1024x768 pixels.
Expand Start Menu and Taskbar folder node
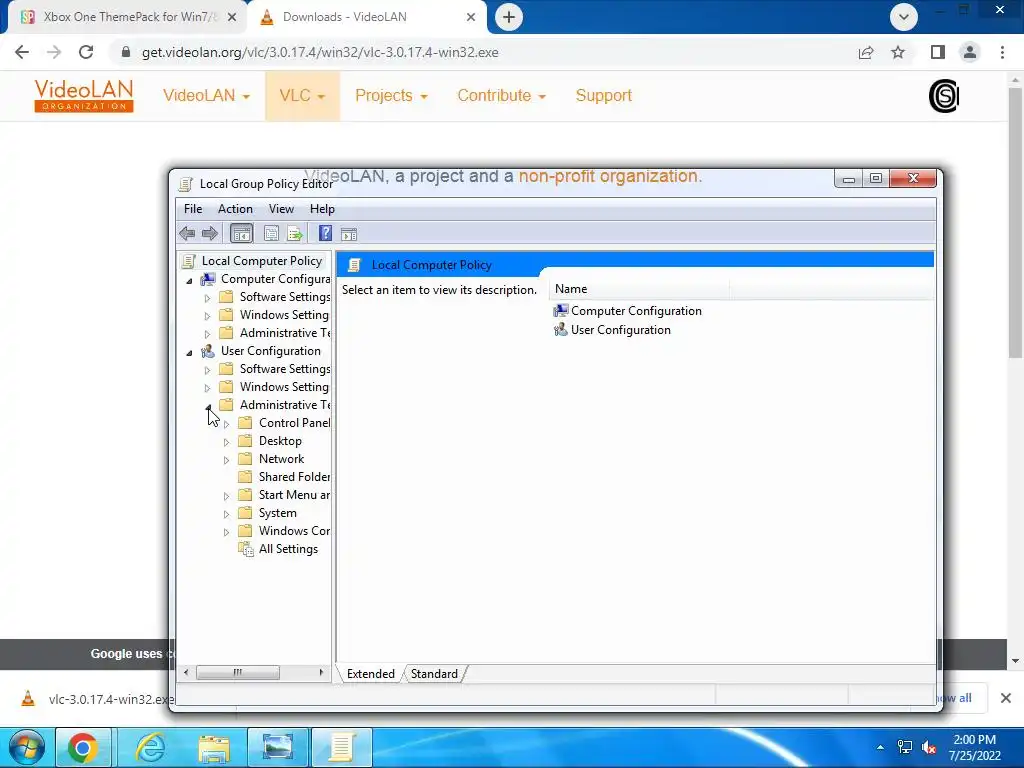coord(227,496)
